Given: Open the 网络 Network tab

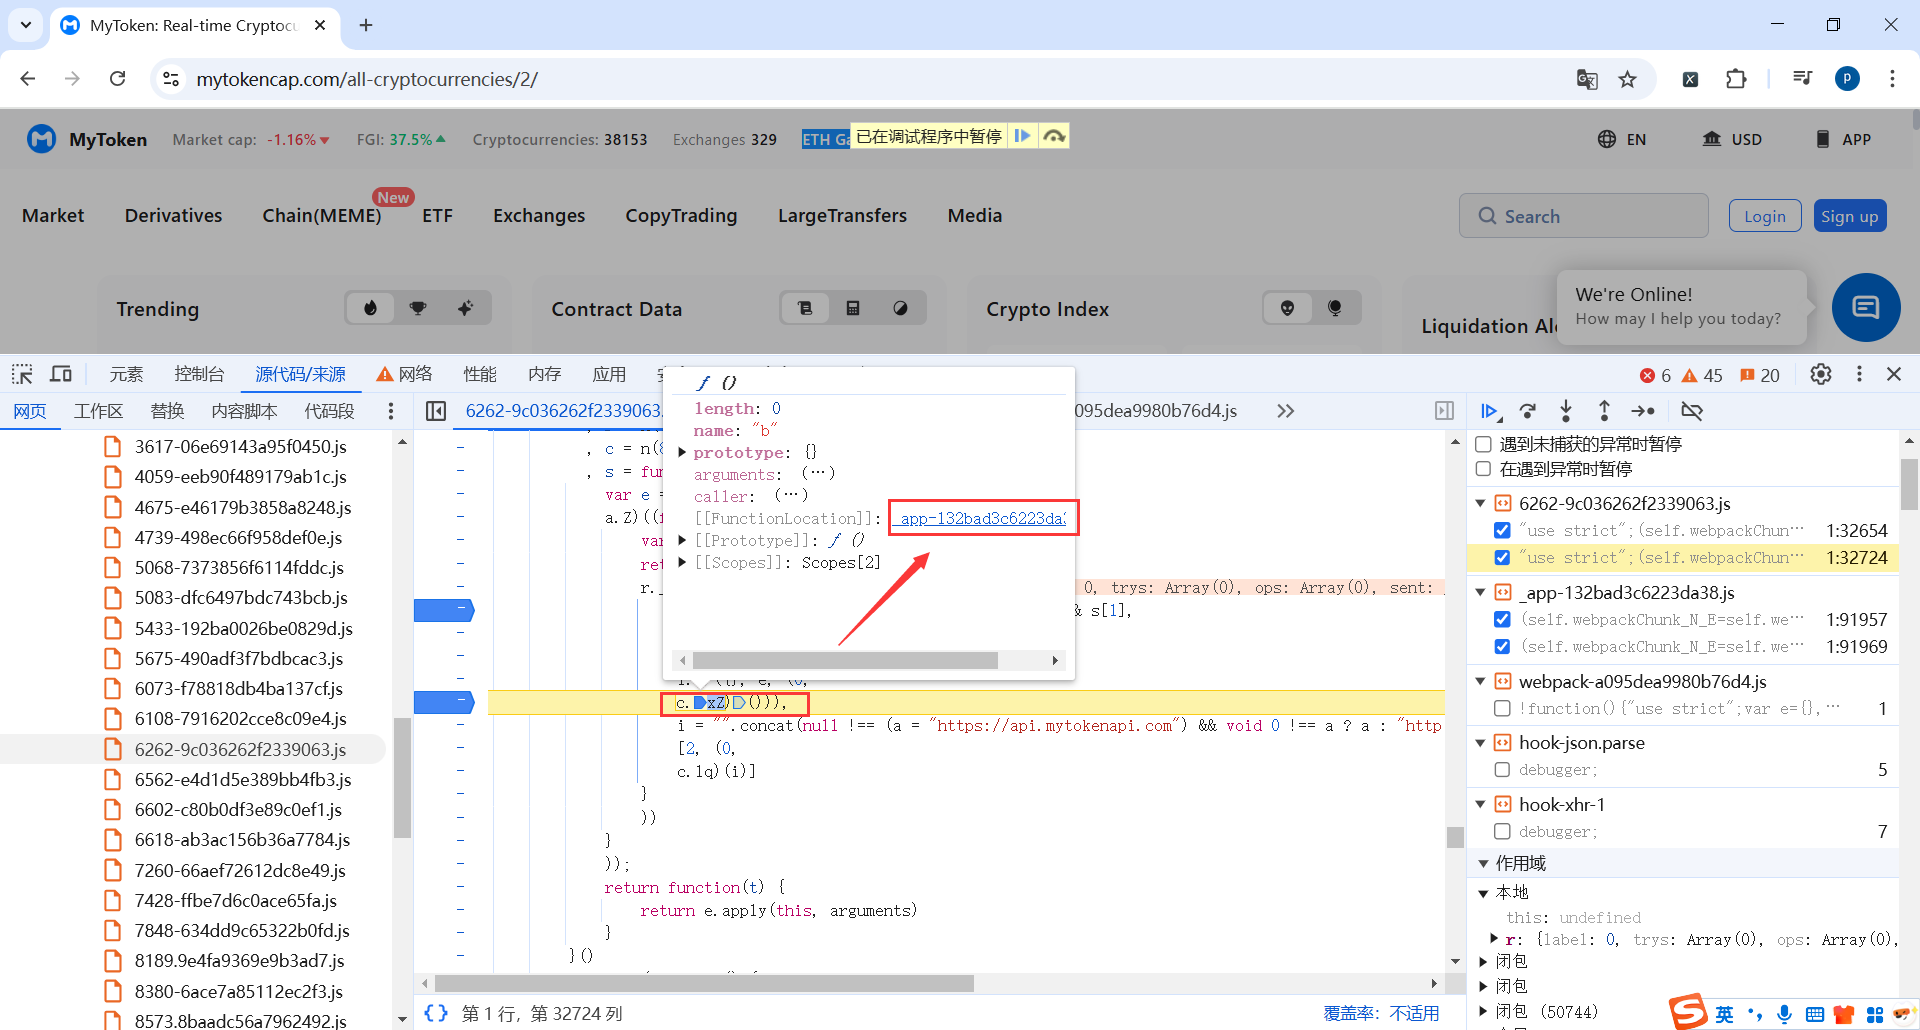Looking at the screenshot, I should click(405, 374).
